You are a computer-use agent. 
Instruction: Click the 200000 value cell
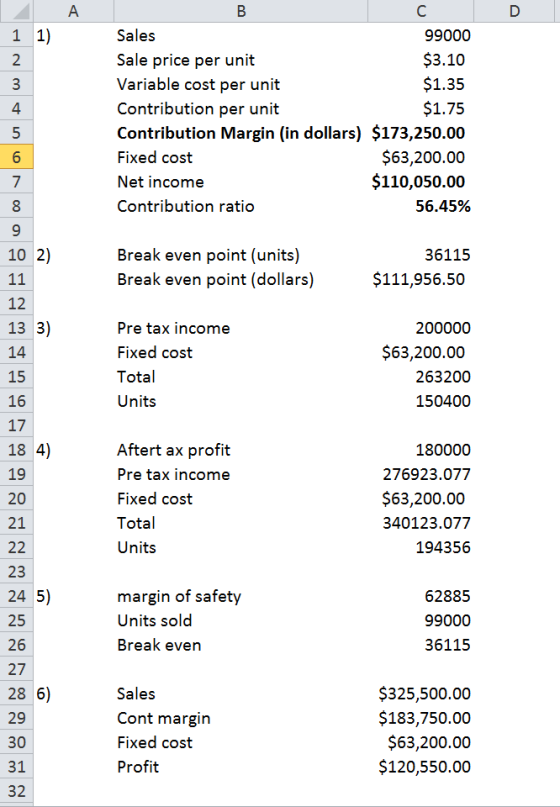tap(421, 328)
